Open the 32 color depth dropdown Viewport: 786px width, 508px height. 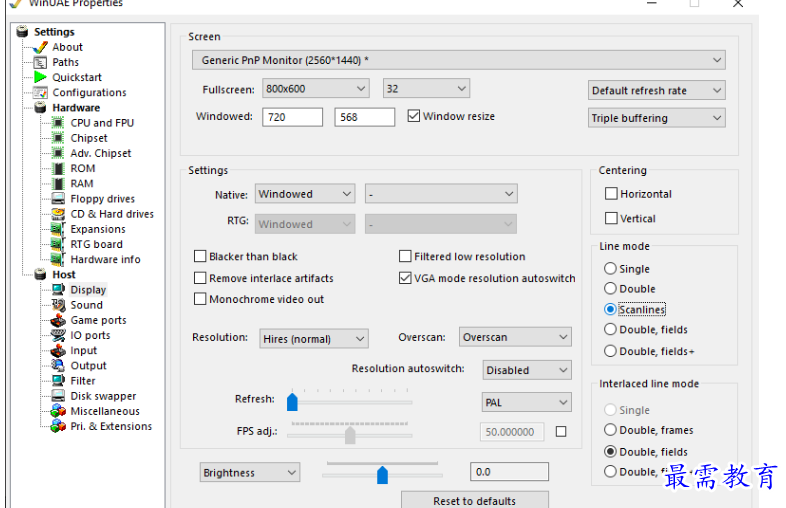426,89
